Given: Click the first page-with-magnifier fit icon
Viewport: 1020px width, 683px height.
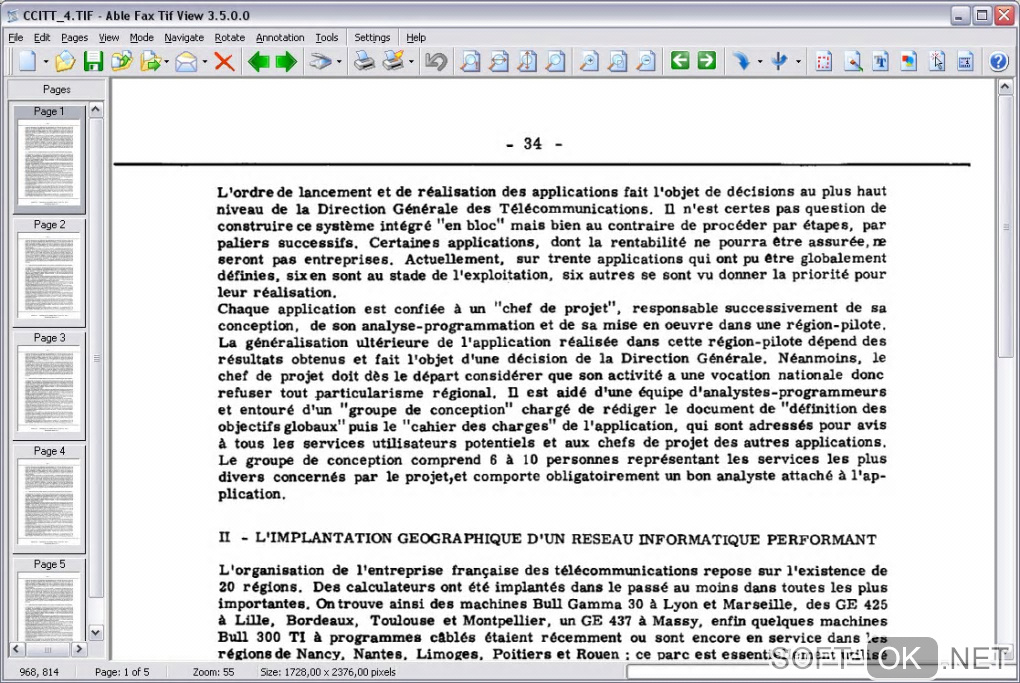Looking at the screenshot, I should (x=470, y=62).
